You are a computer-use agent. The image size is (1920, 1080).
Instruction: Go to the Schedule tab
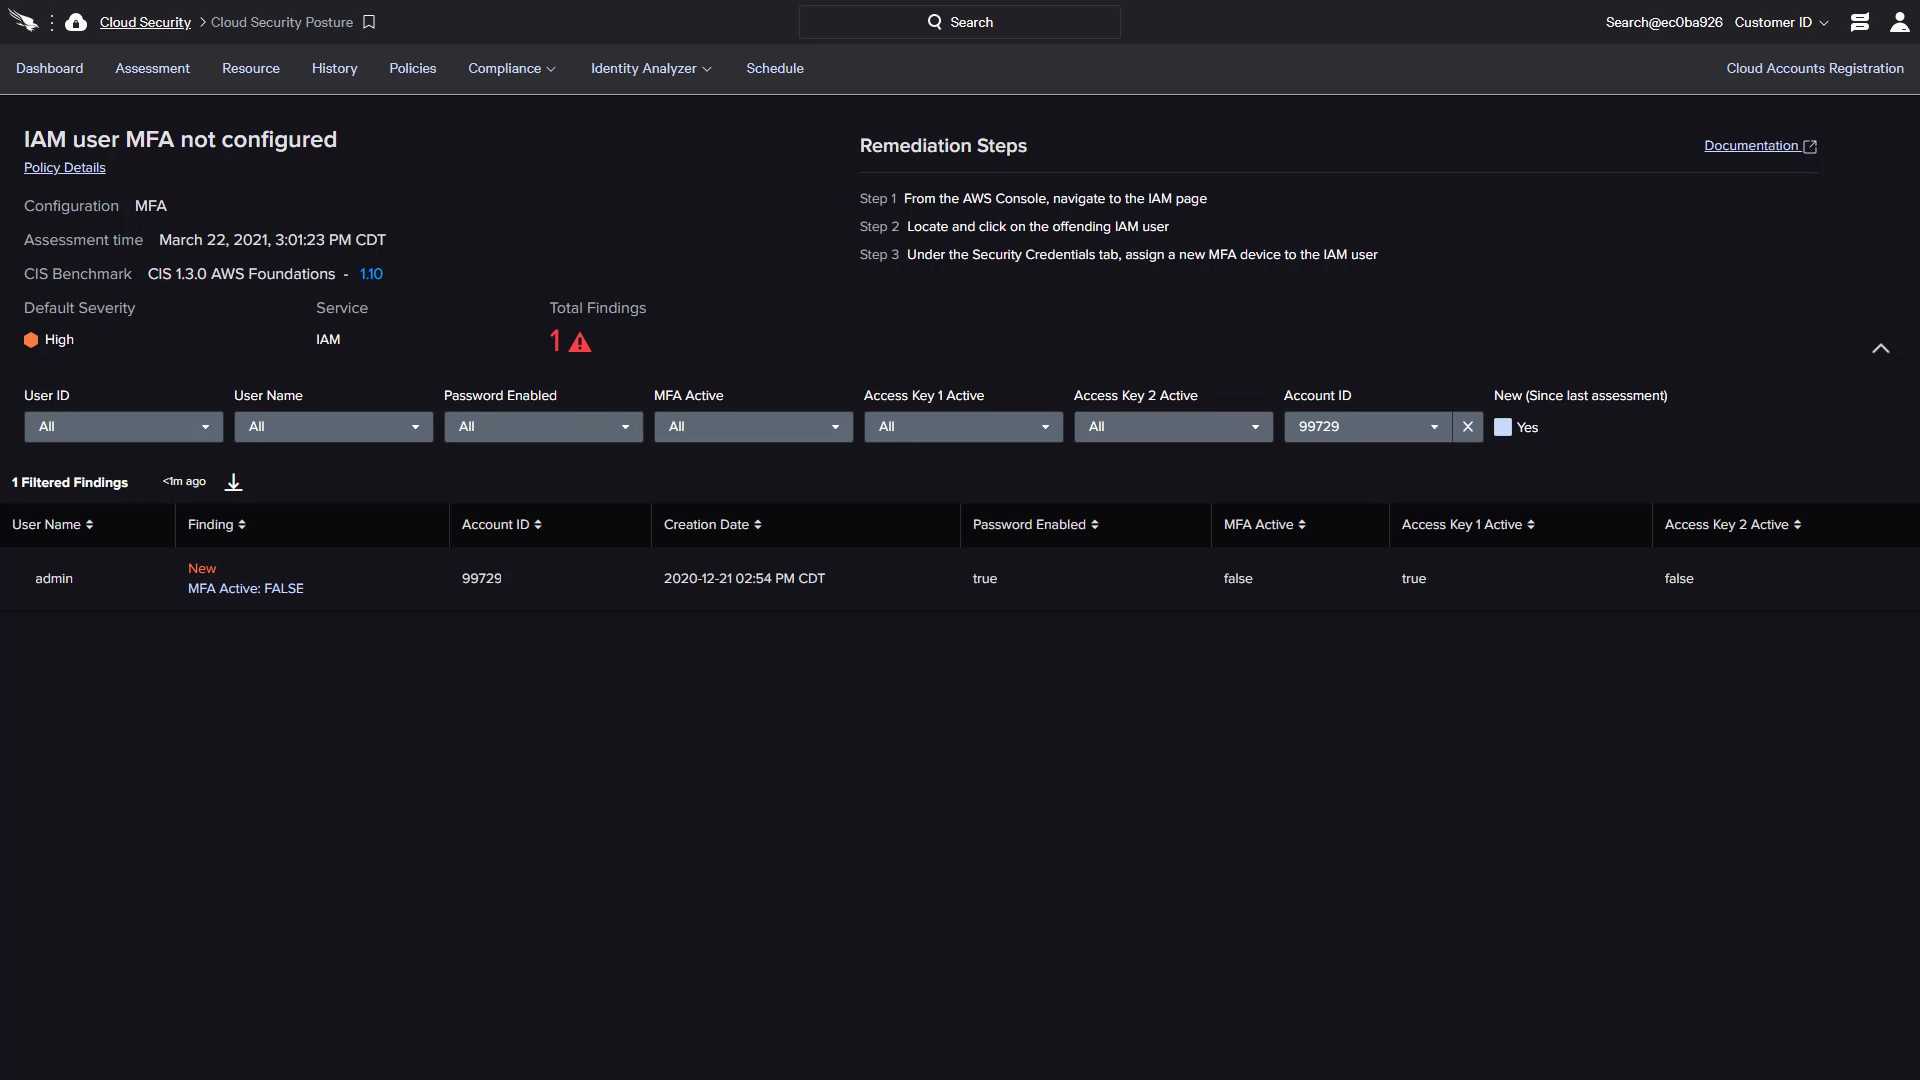click(774, 68)
